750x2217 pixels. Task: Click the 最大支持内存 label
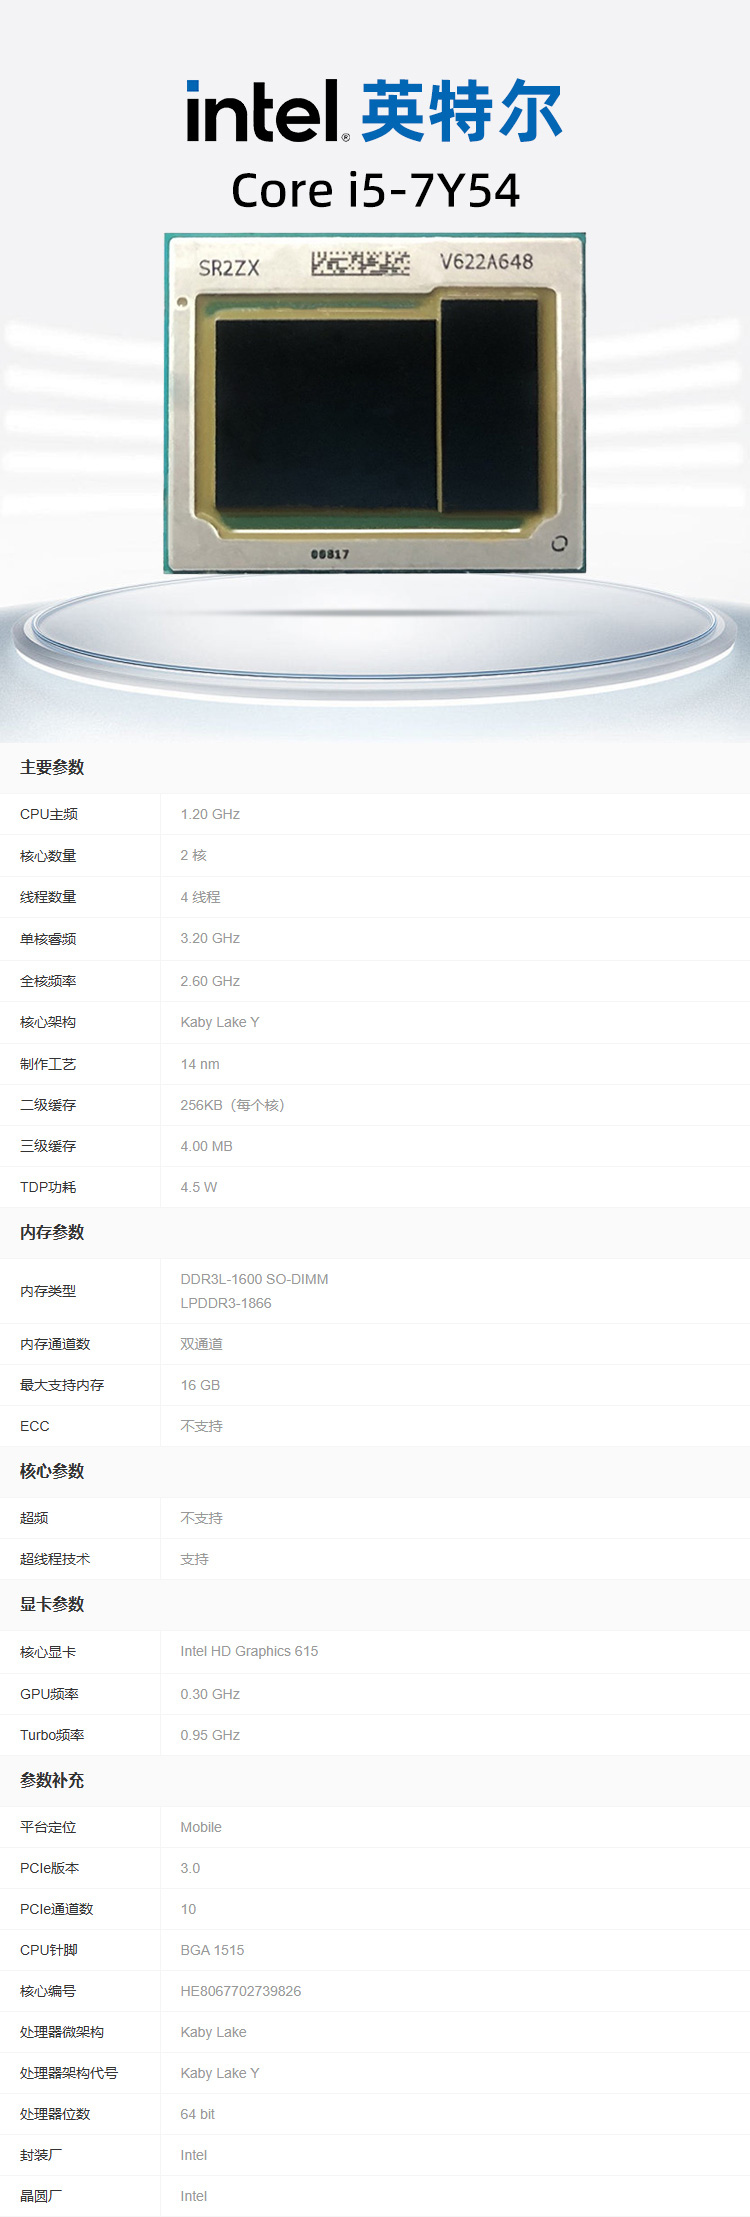pyautogui.click(x=62, y=1385)
